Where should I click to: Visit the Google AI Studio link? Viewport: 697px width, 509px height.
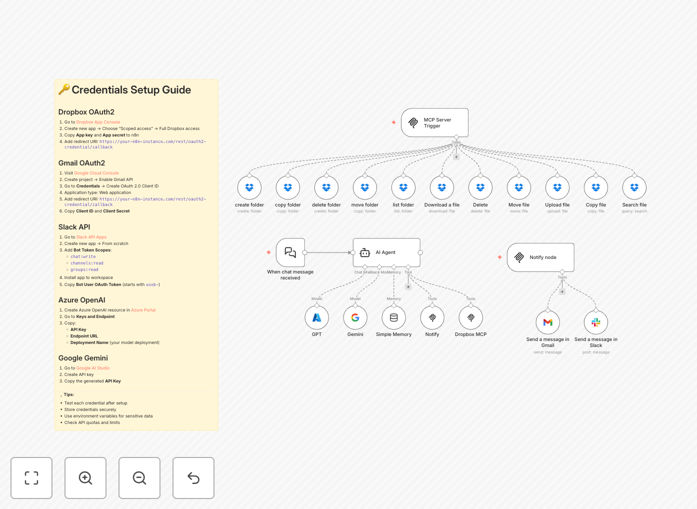coord(93,368)
